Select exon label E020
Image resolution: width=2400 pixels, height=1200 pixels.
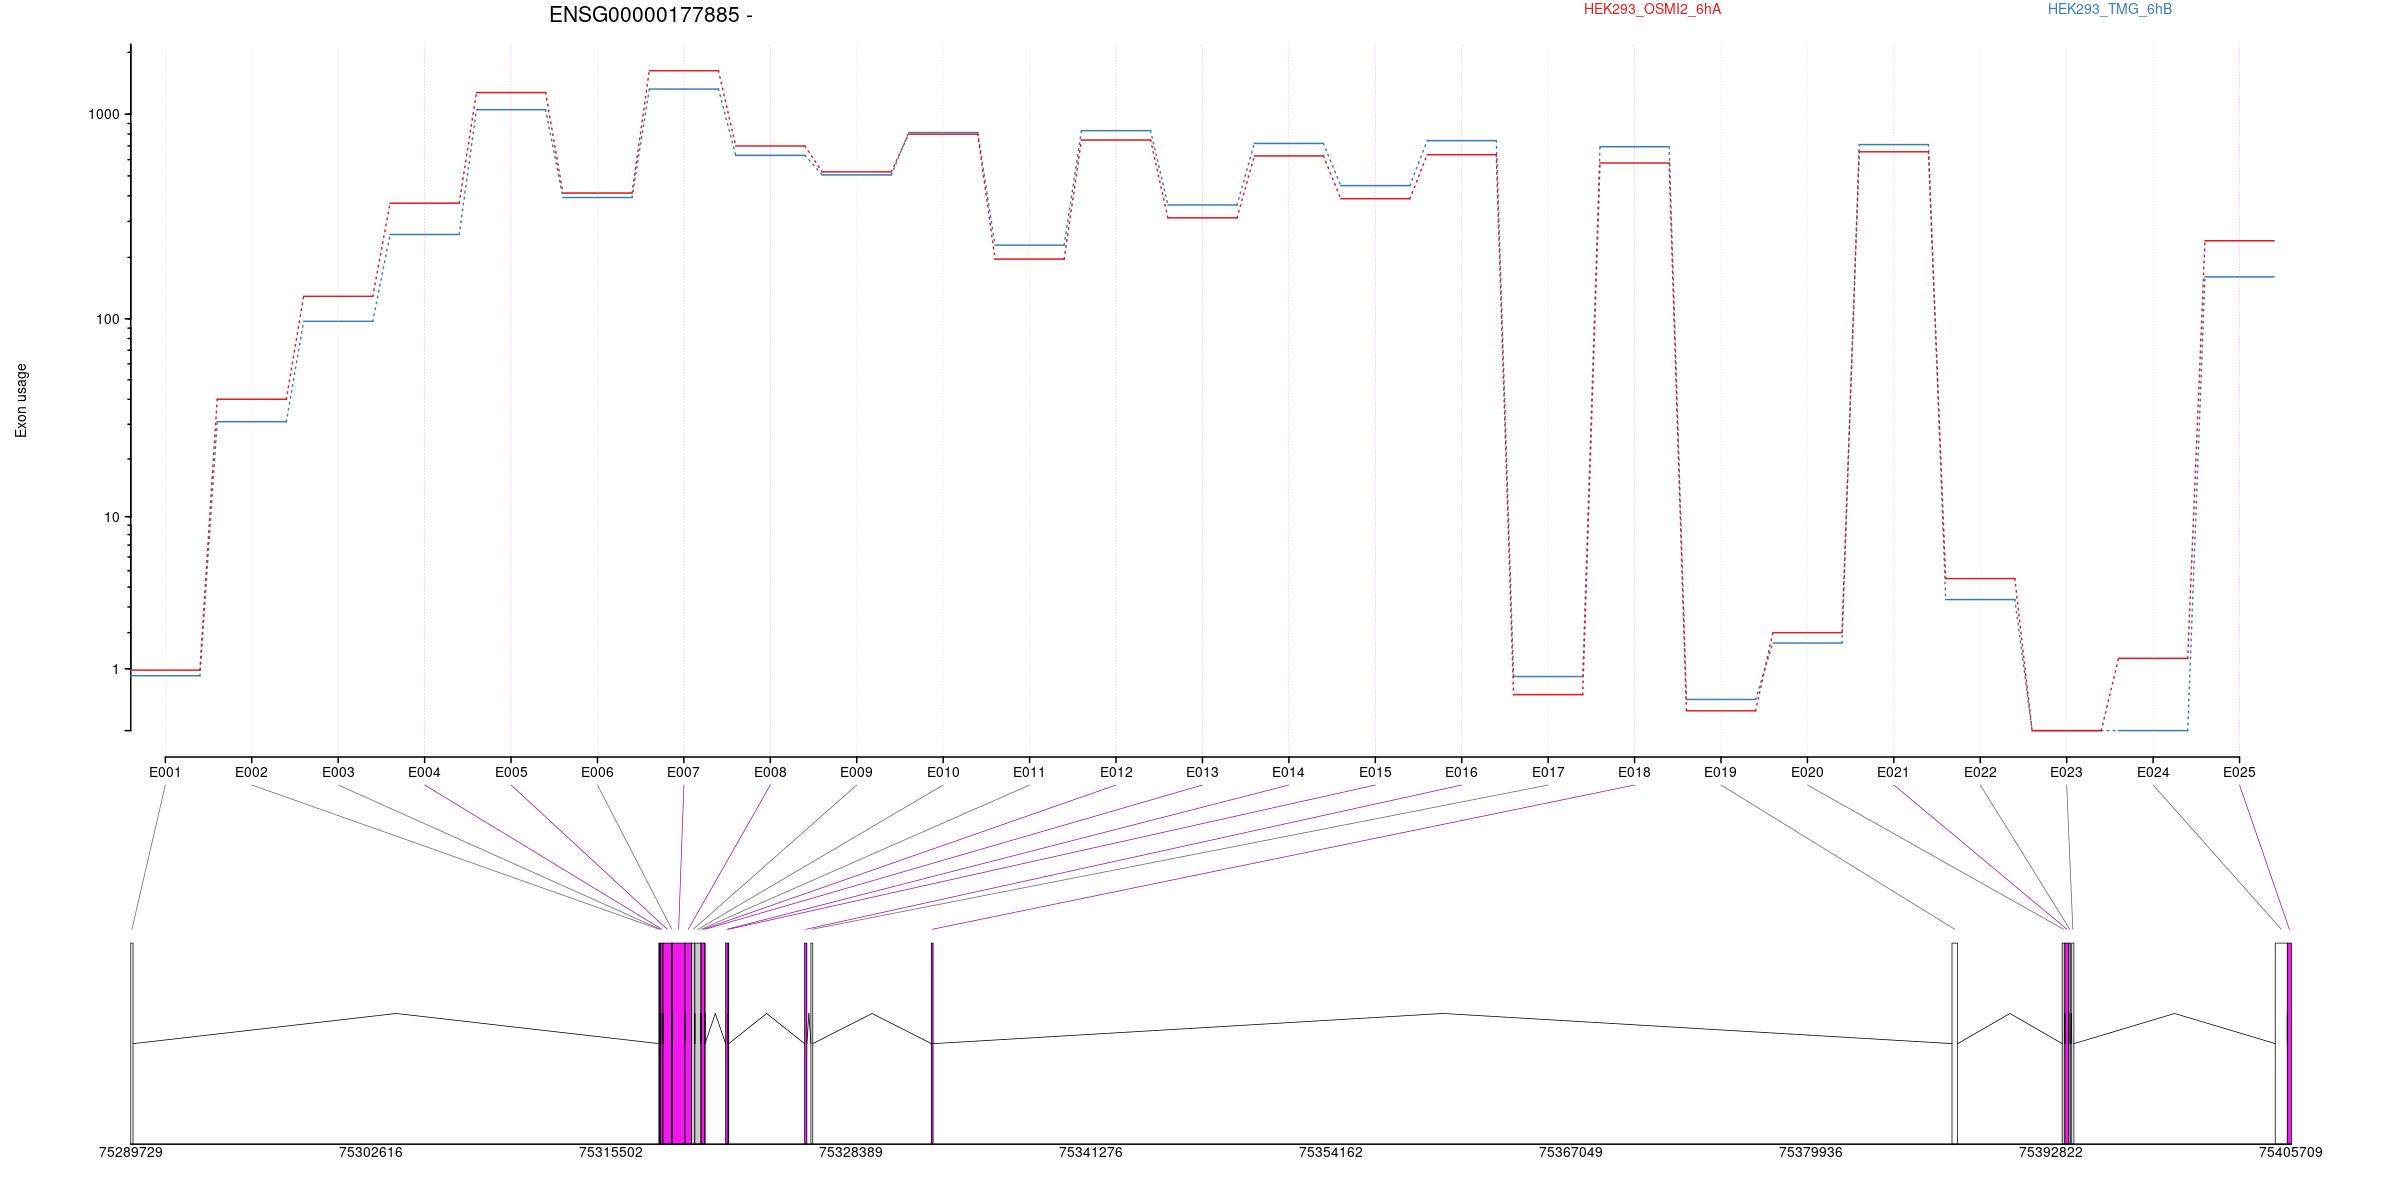1807,772
